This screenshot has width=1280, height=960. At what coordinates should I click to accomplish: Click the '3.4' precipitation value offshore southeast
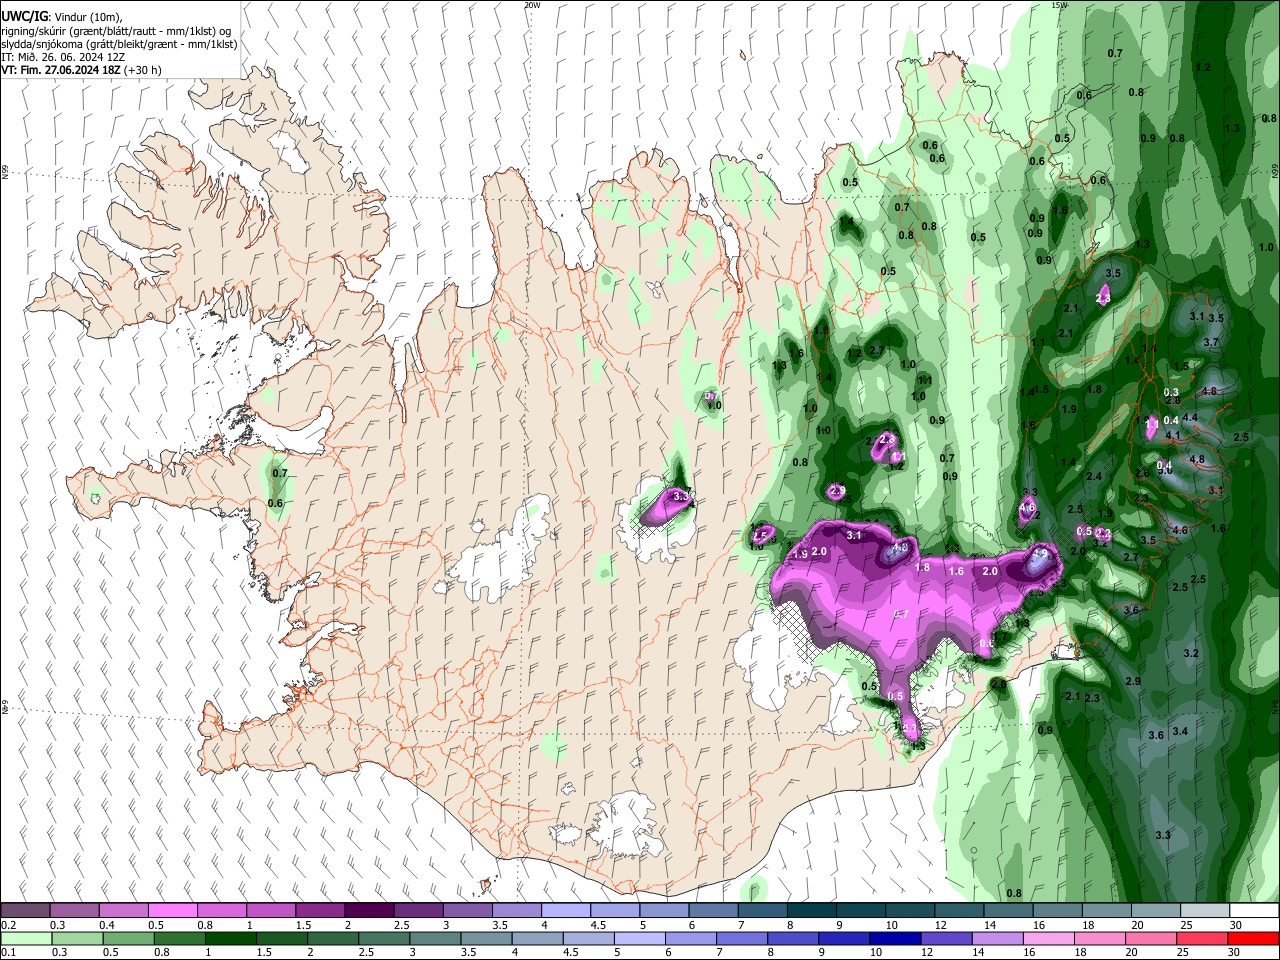tap(1180, 732)
